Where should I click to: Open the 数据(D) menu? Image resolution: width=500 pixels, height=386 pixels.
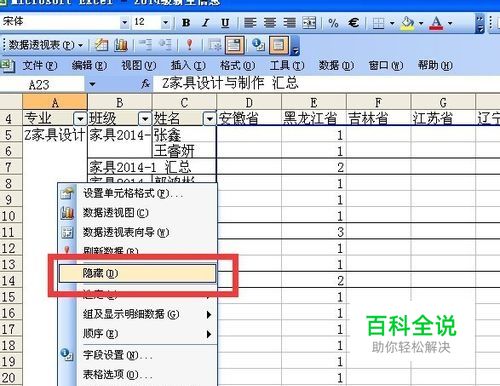(x=336, y=65)
